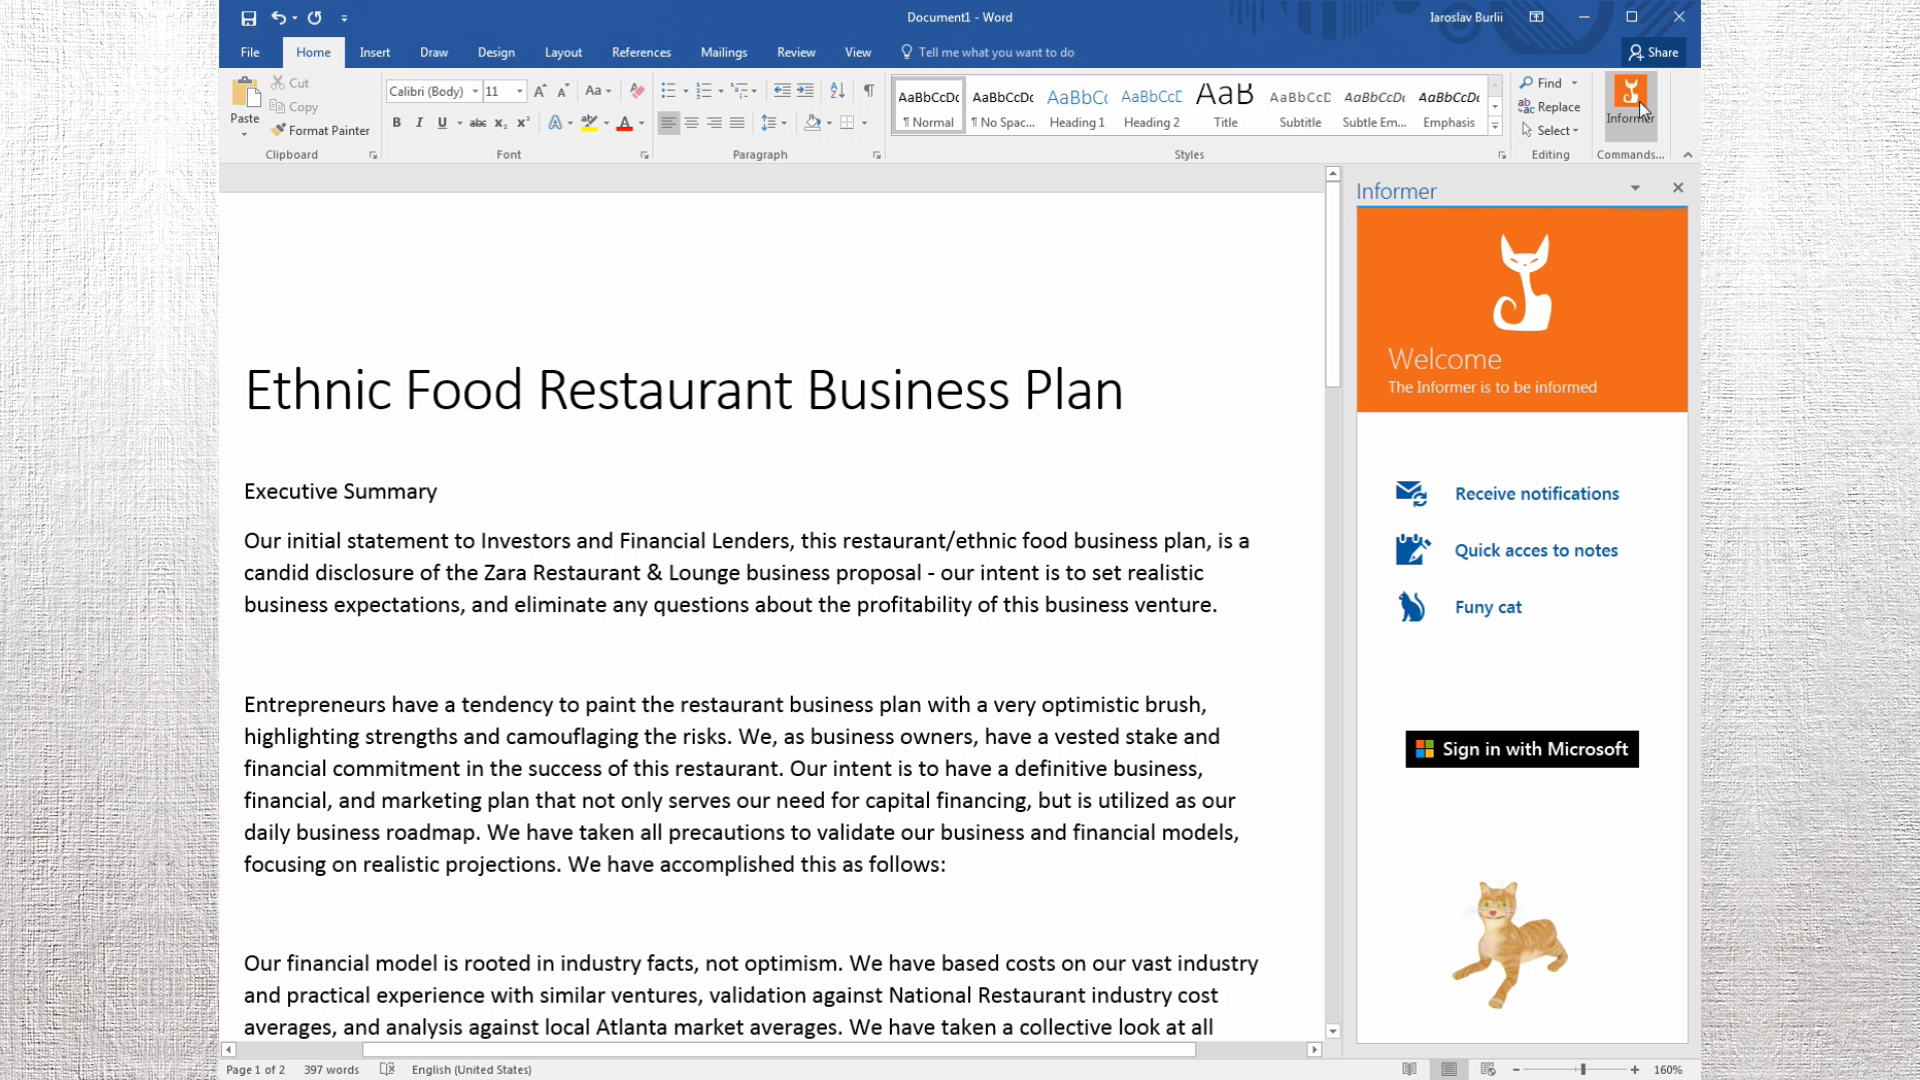Switch to the Insert ribbon tab

(374, 52)
